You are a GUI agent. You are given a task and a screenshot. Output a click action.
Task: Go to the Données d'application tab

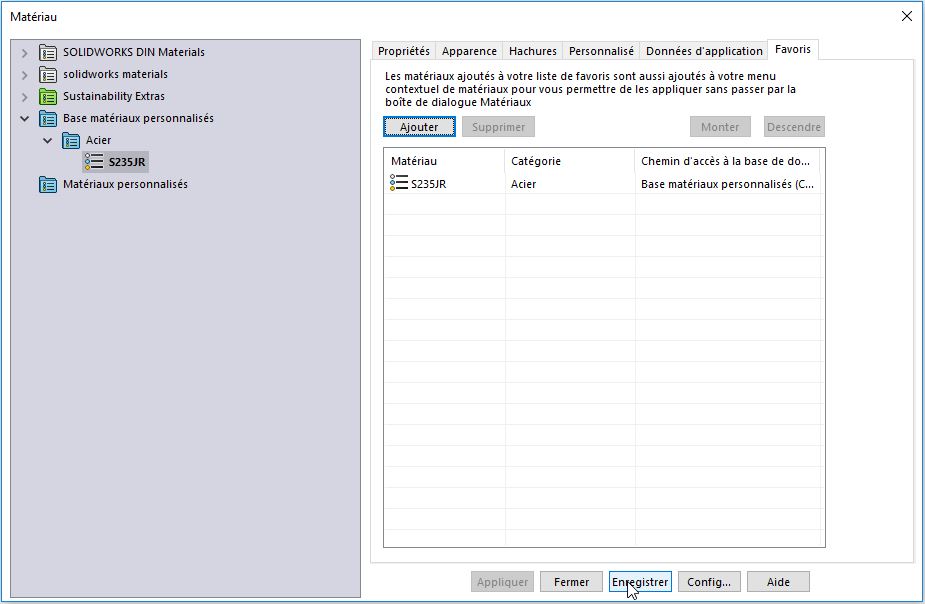click(x=704, y=51)
